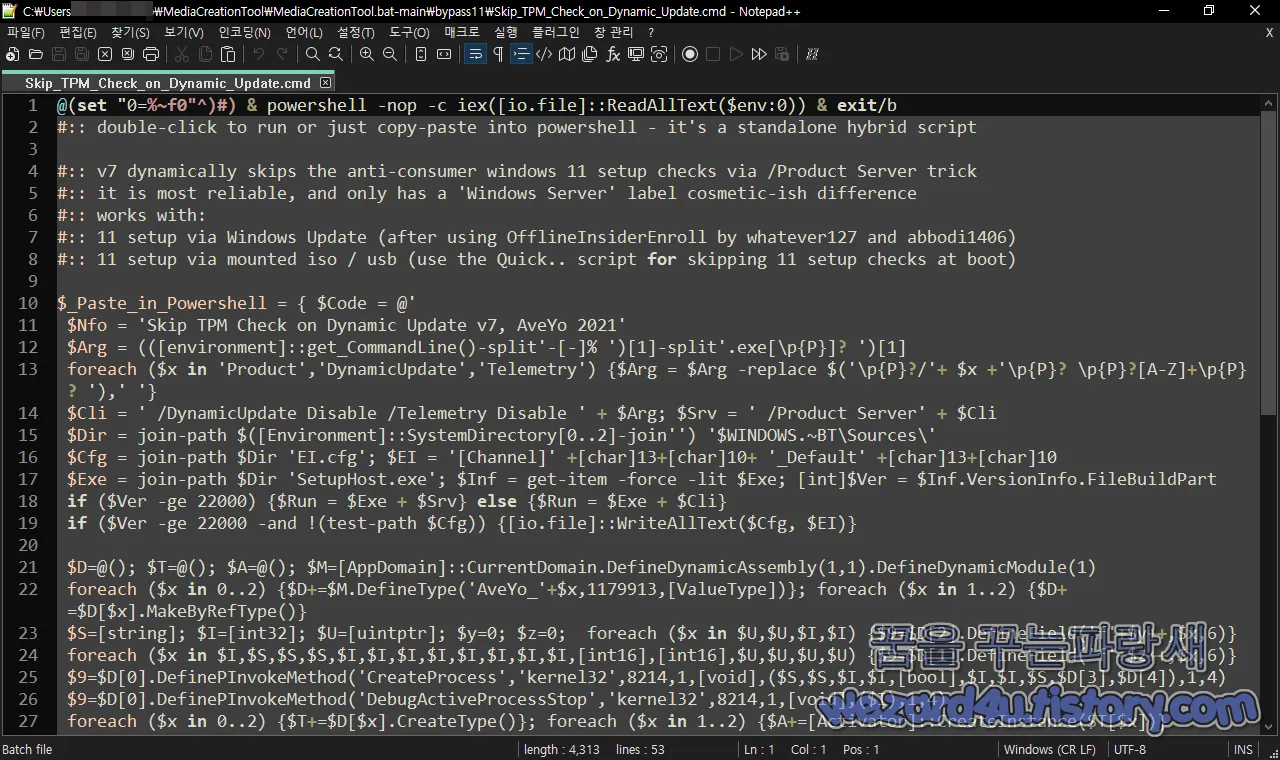Screen dimensions: 1280x760
Task: Click the Print icon
Action: pos(151,54)
